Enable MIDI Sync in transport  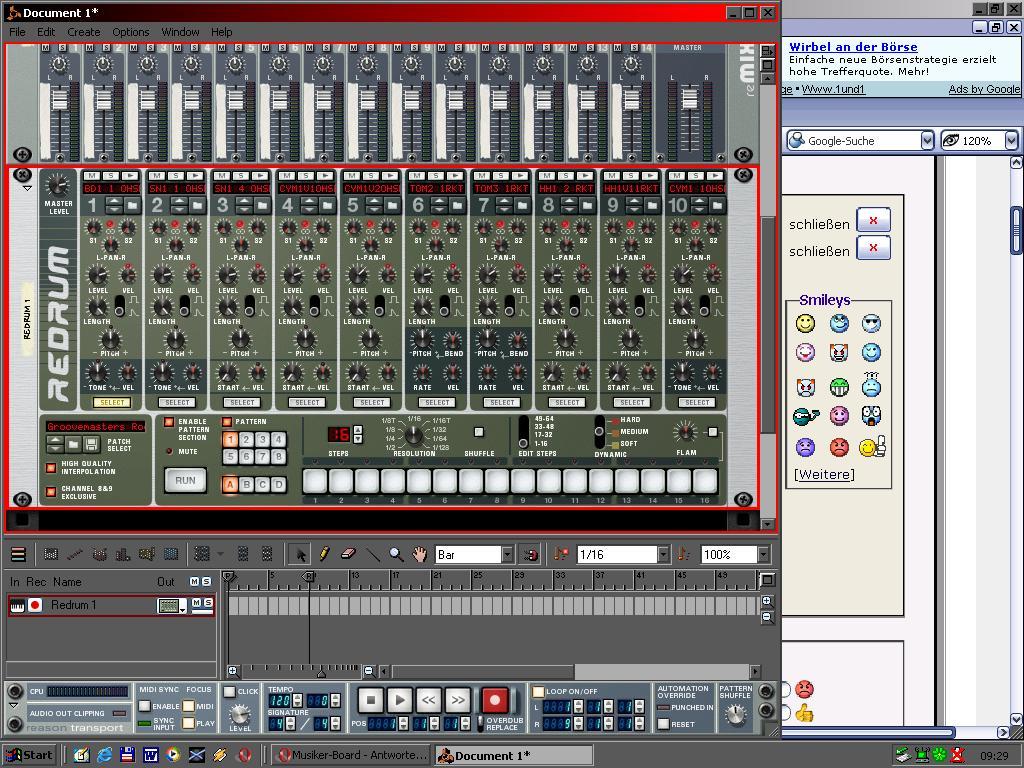point(145,706)
